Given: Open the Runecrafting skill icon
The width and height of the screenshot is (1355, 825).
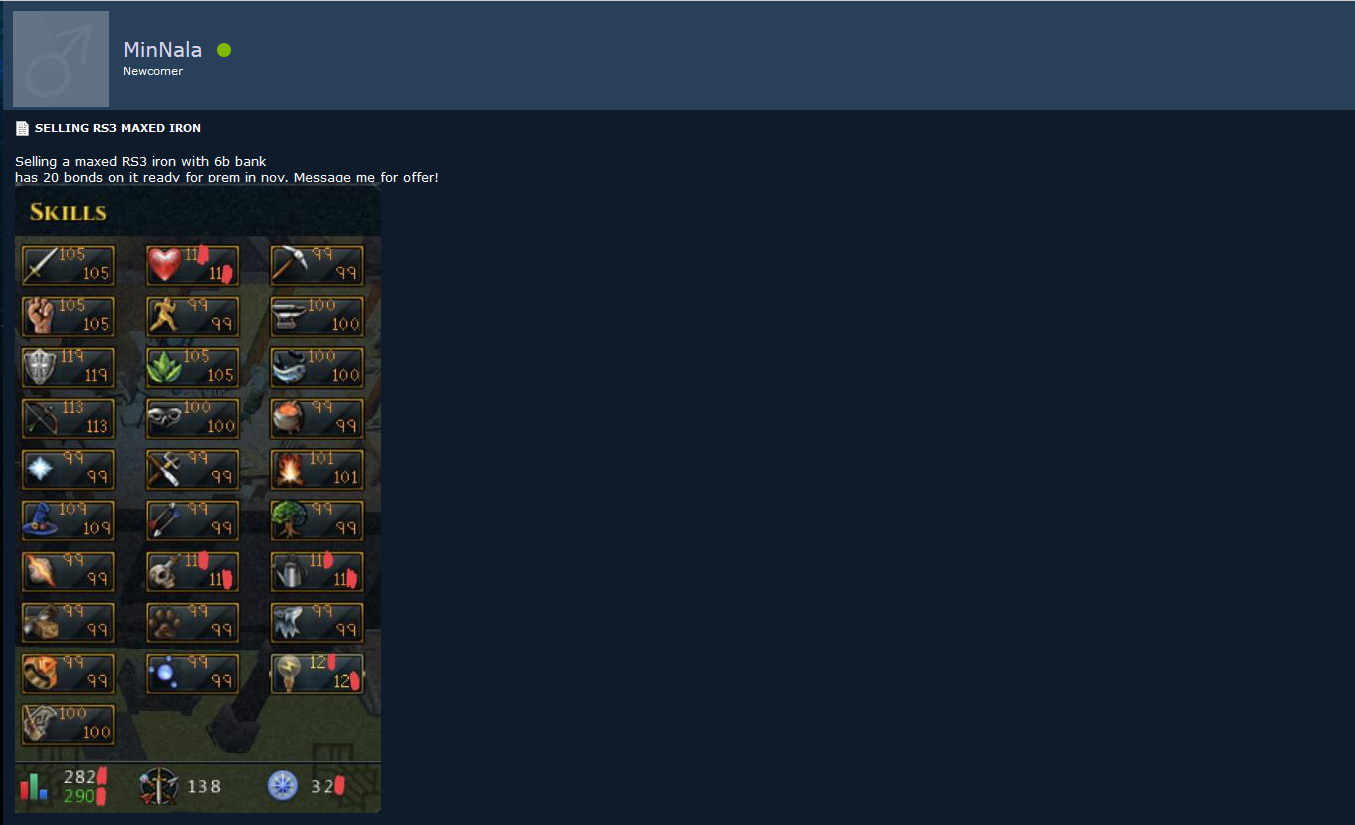Looking at the screenshot, I should (x=43, y=571).
